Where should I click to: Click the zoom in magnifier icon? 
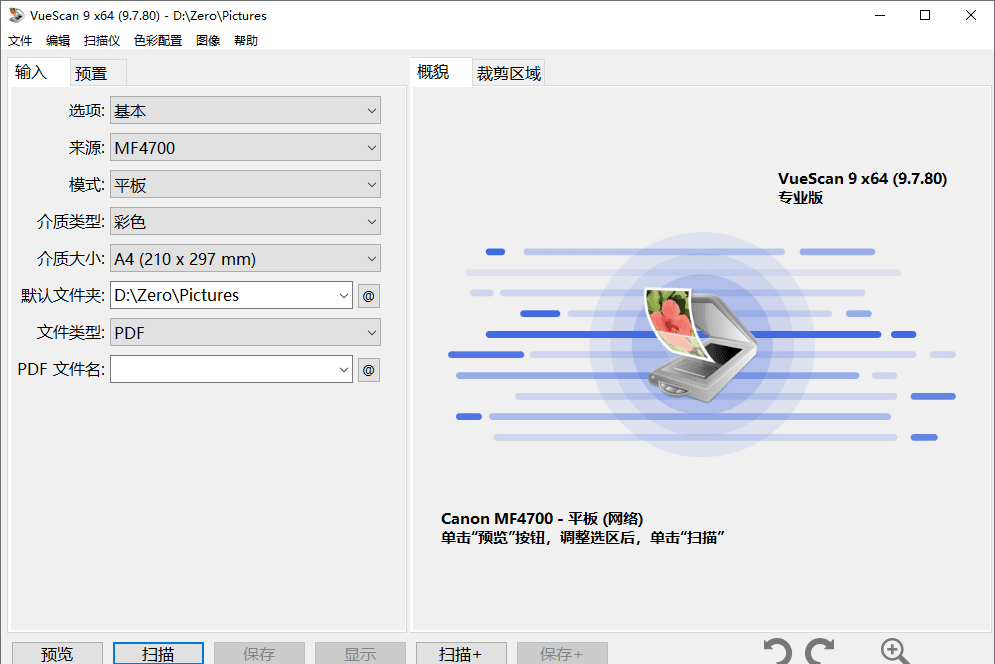tap(895, 652)
